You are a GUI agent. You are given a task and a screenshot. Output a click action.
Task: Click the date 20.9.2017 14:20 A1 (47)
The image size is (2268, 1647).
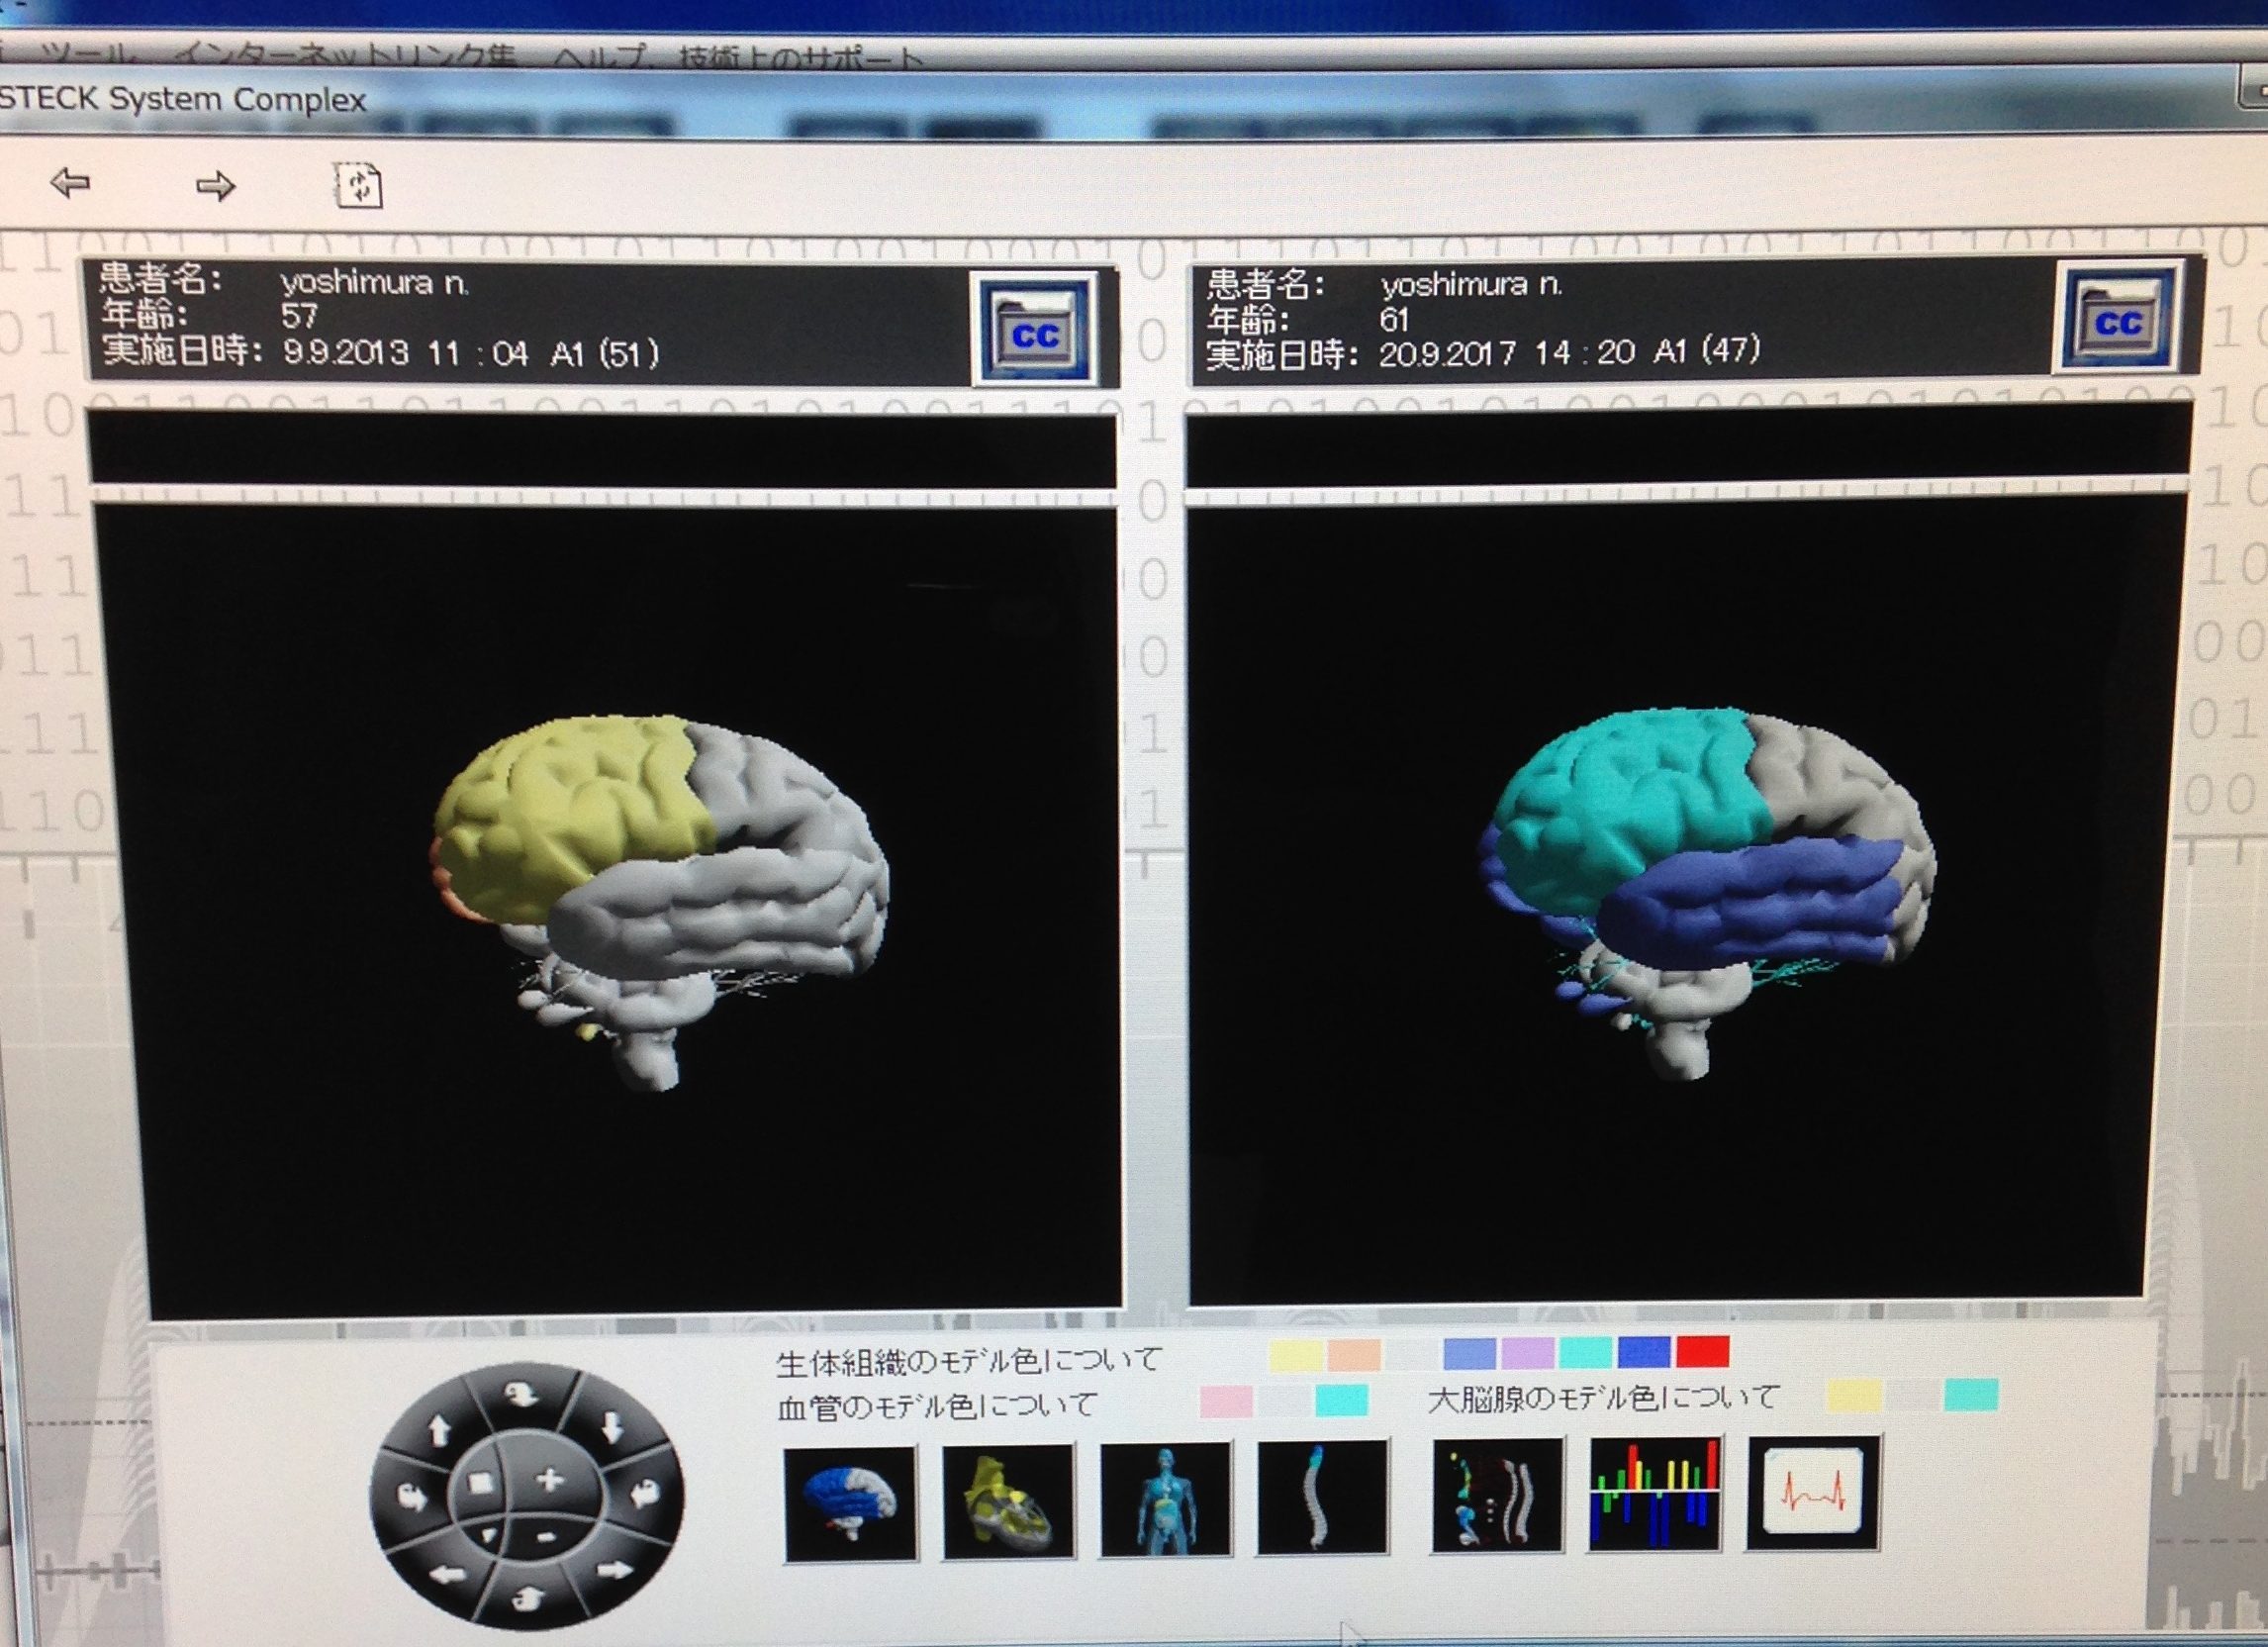pos(1570,352)
